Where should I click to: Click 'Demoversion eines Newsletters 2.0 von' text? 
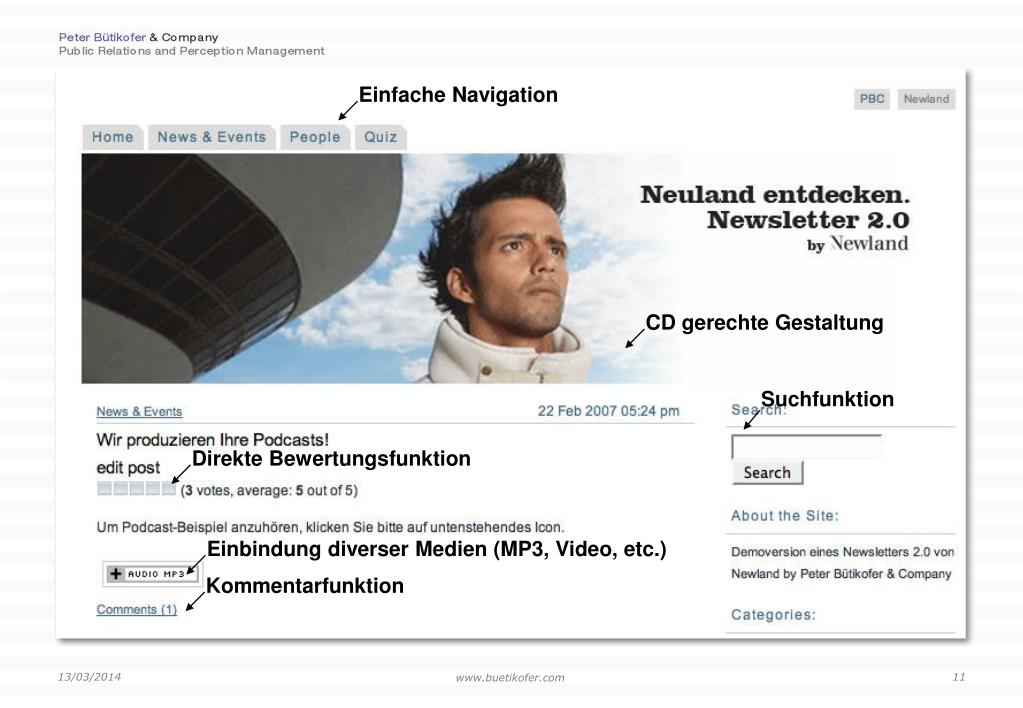pyautogui.click(x=842, y=552)
